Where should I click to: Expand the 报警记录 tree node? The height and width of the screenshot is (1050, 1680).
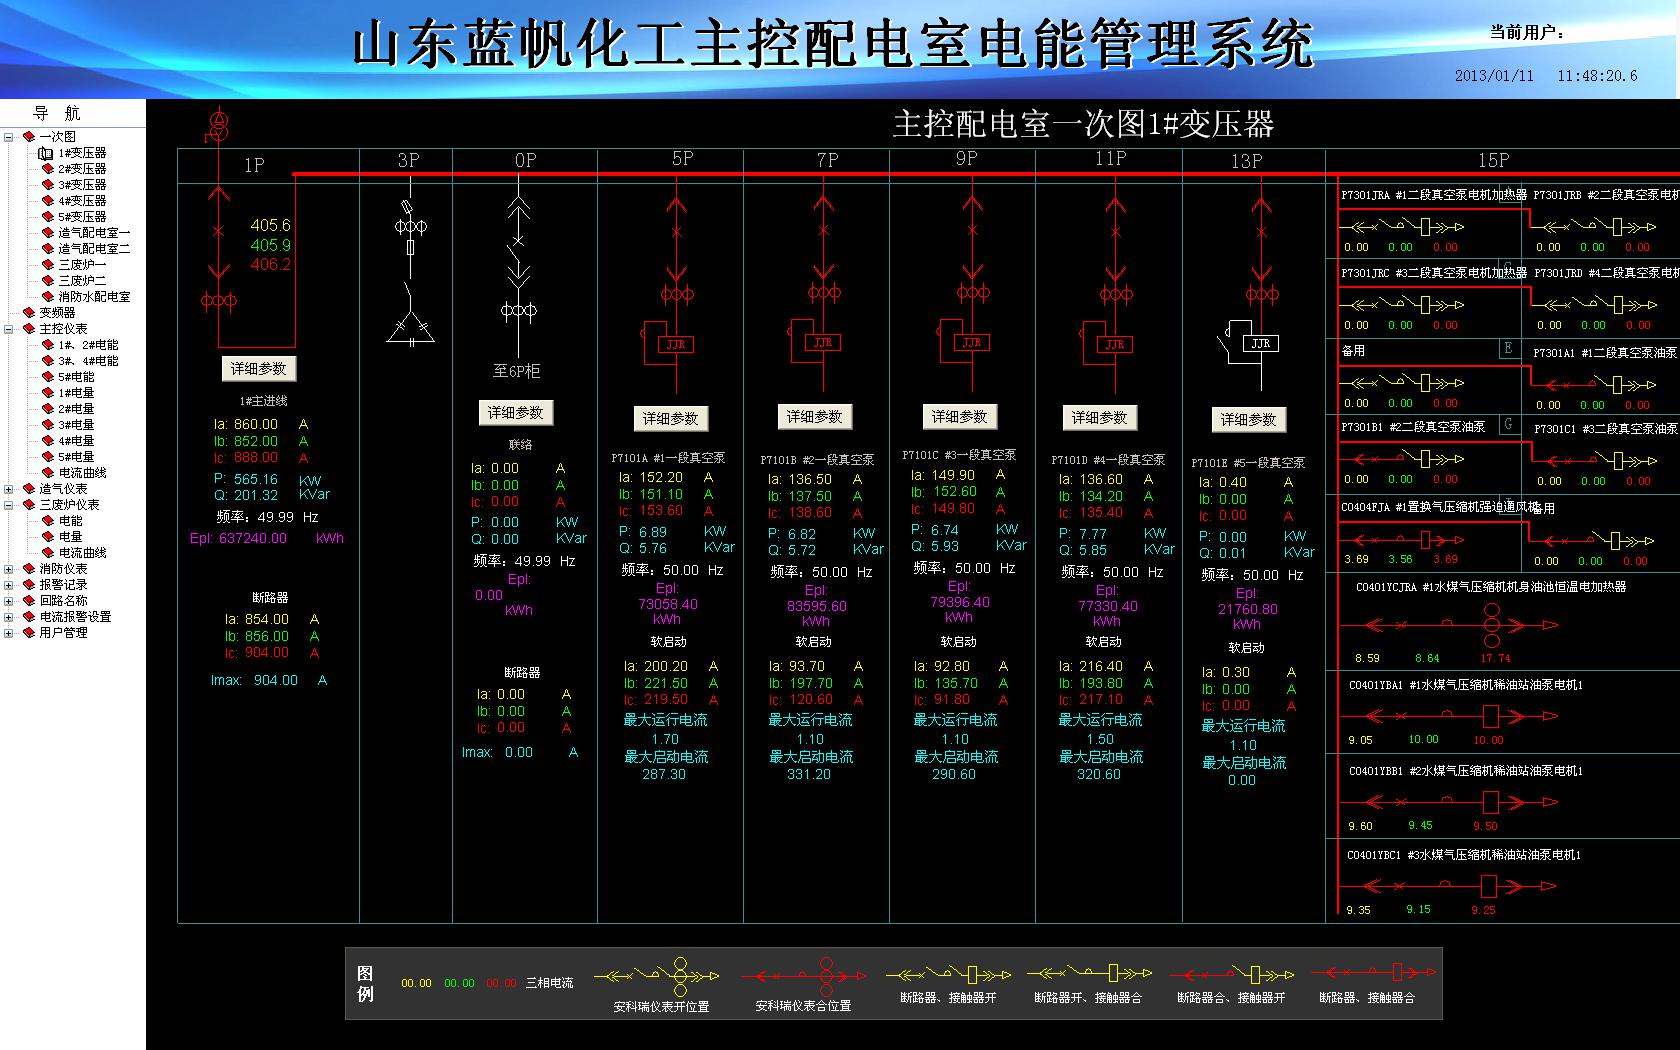click(x=9, y=585)
